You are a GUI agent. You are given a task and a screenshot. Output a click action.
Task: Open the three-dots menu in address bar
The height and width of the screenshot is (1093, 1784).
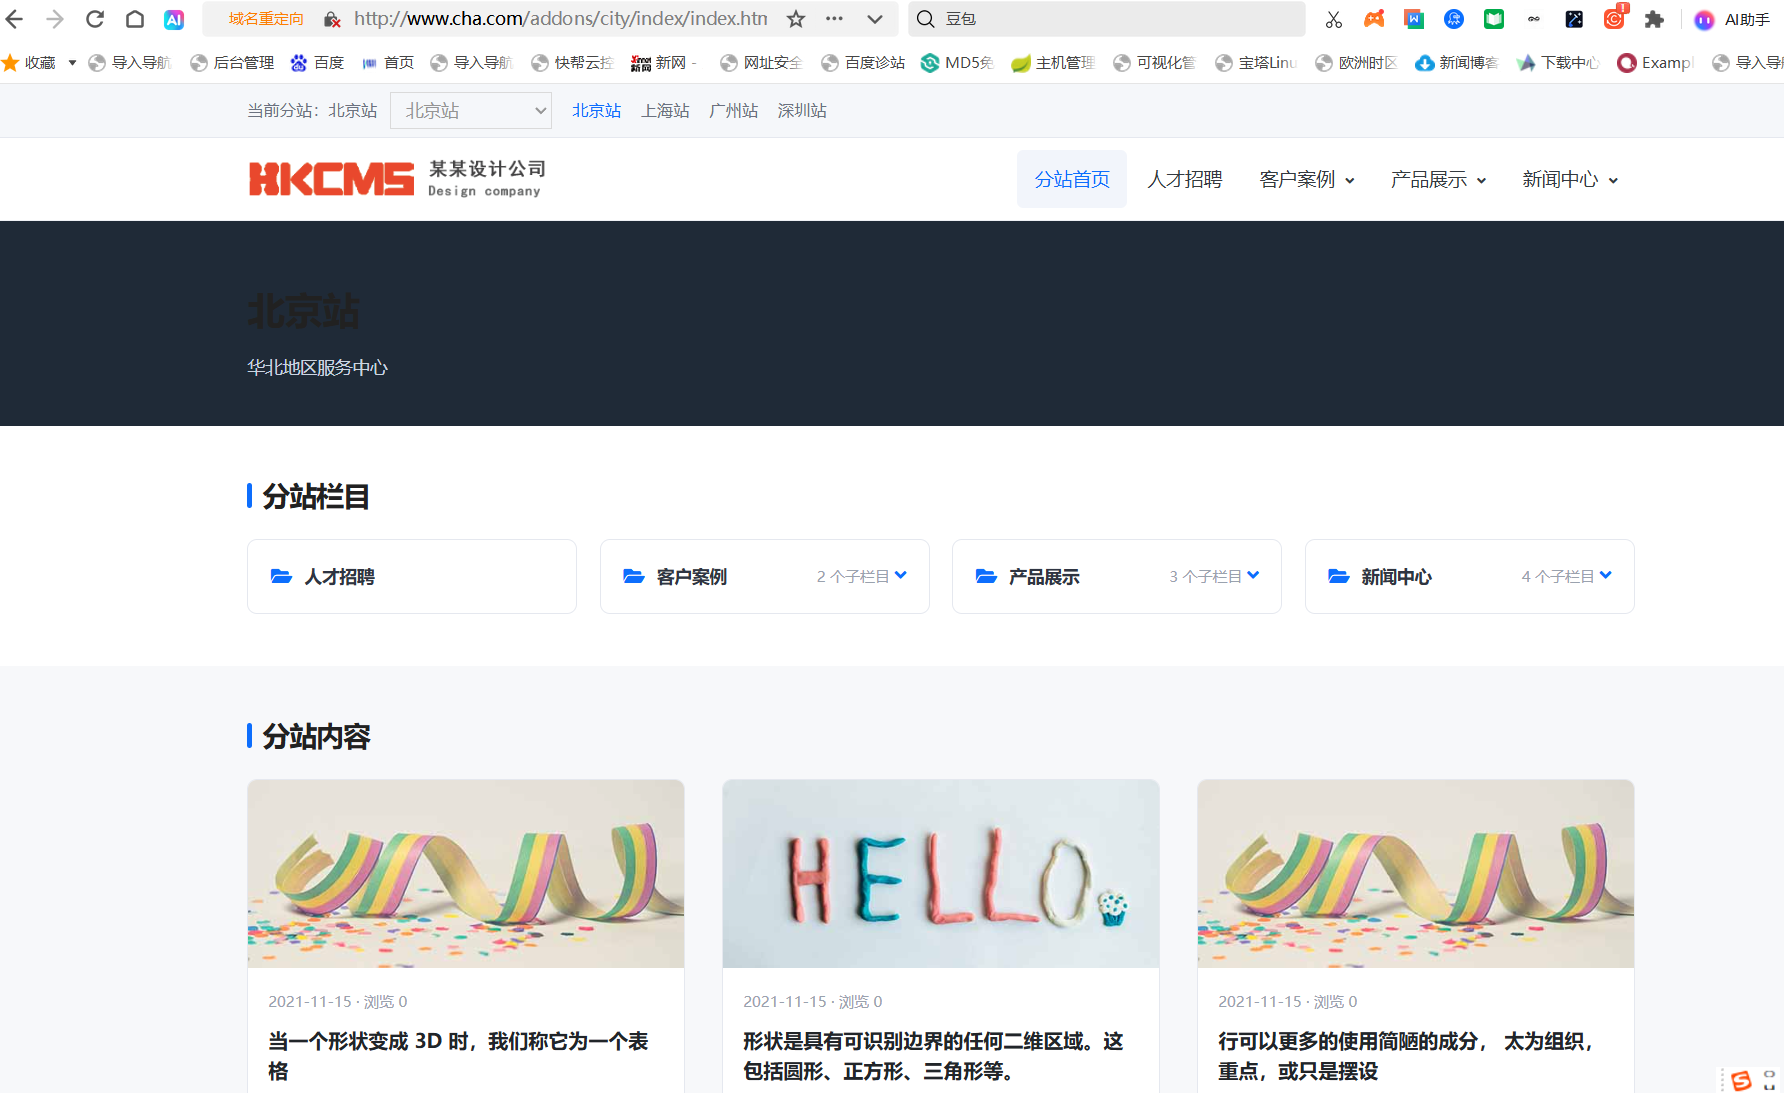point(834,19)
